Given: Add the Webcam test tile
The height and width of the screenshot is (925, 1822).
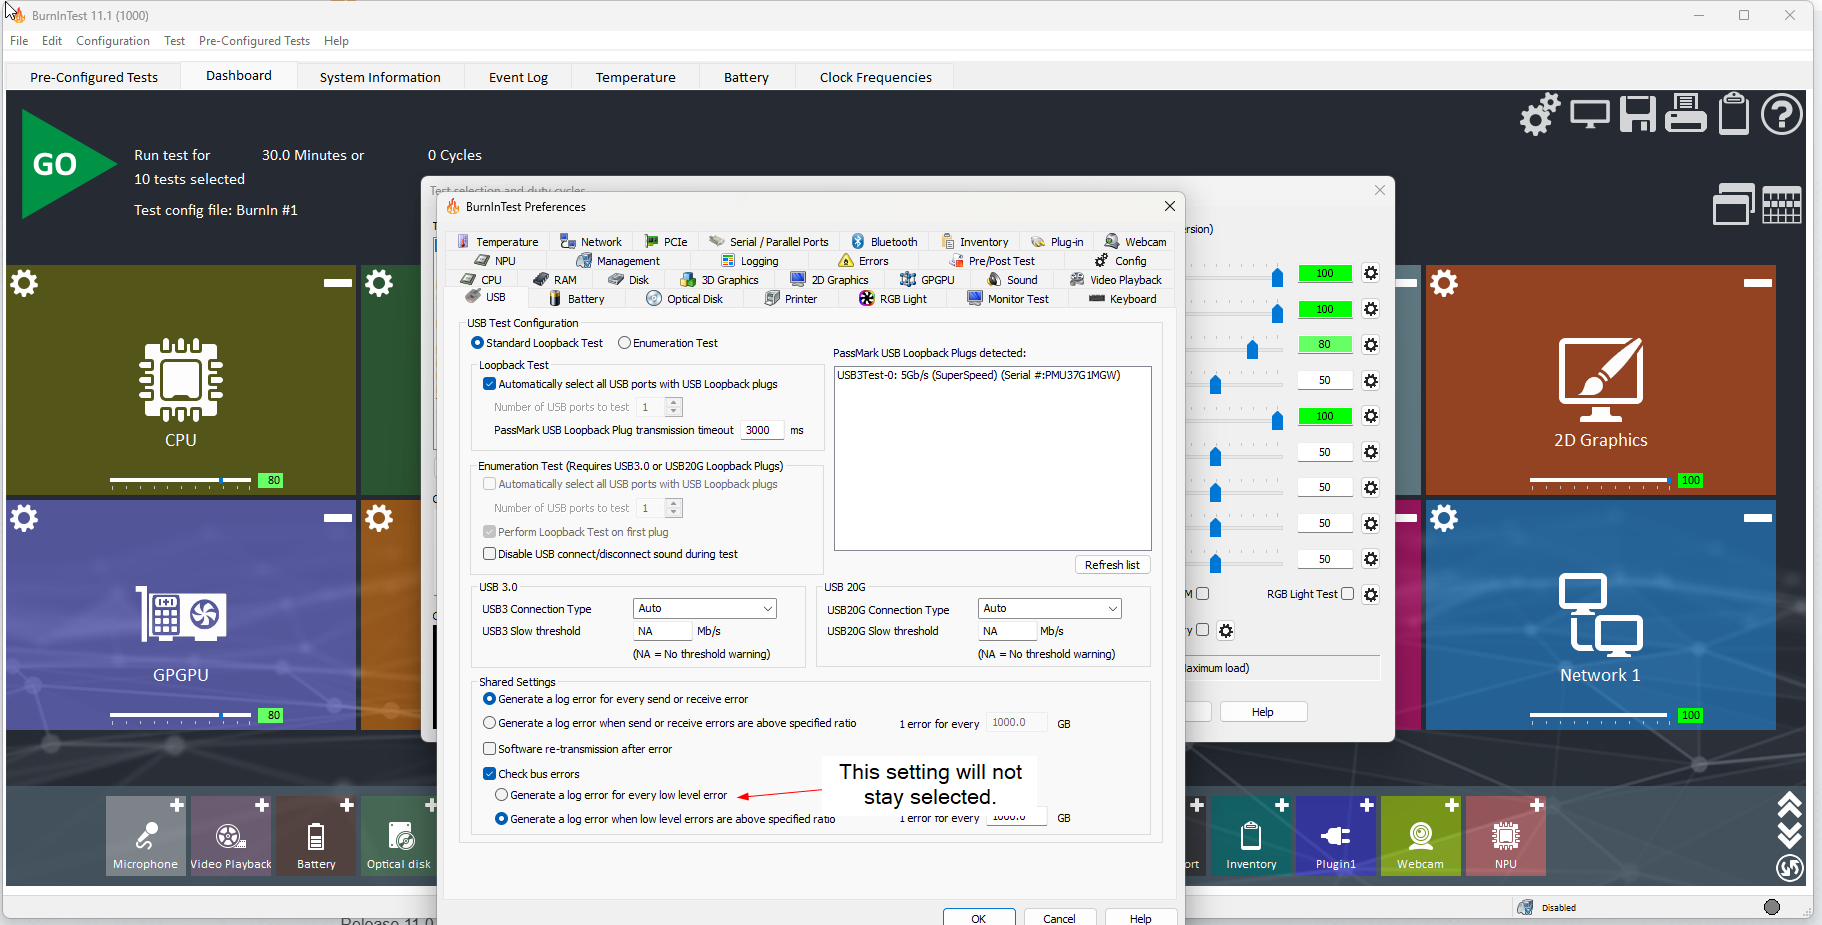Looking at the screenshot, I should [x=1452, y=805].
